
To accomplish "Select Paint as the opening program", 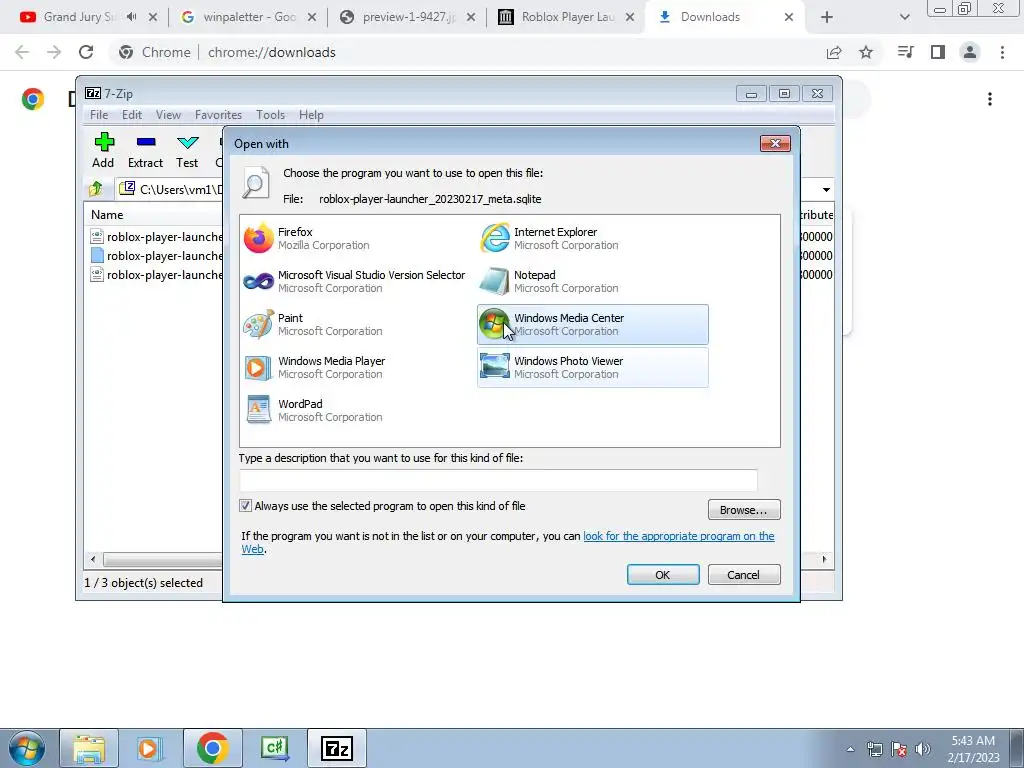I will 356,325.
